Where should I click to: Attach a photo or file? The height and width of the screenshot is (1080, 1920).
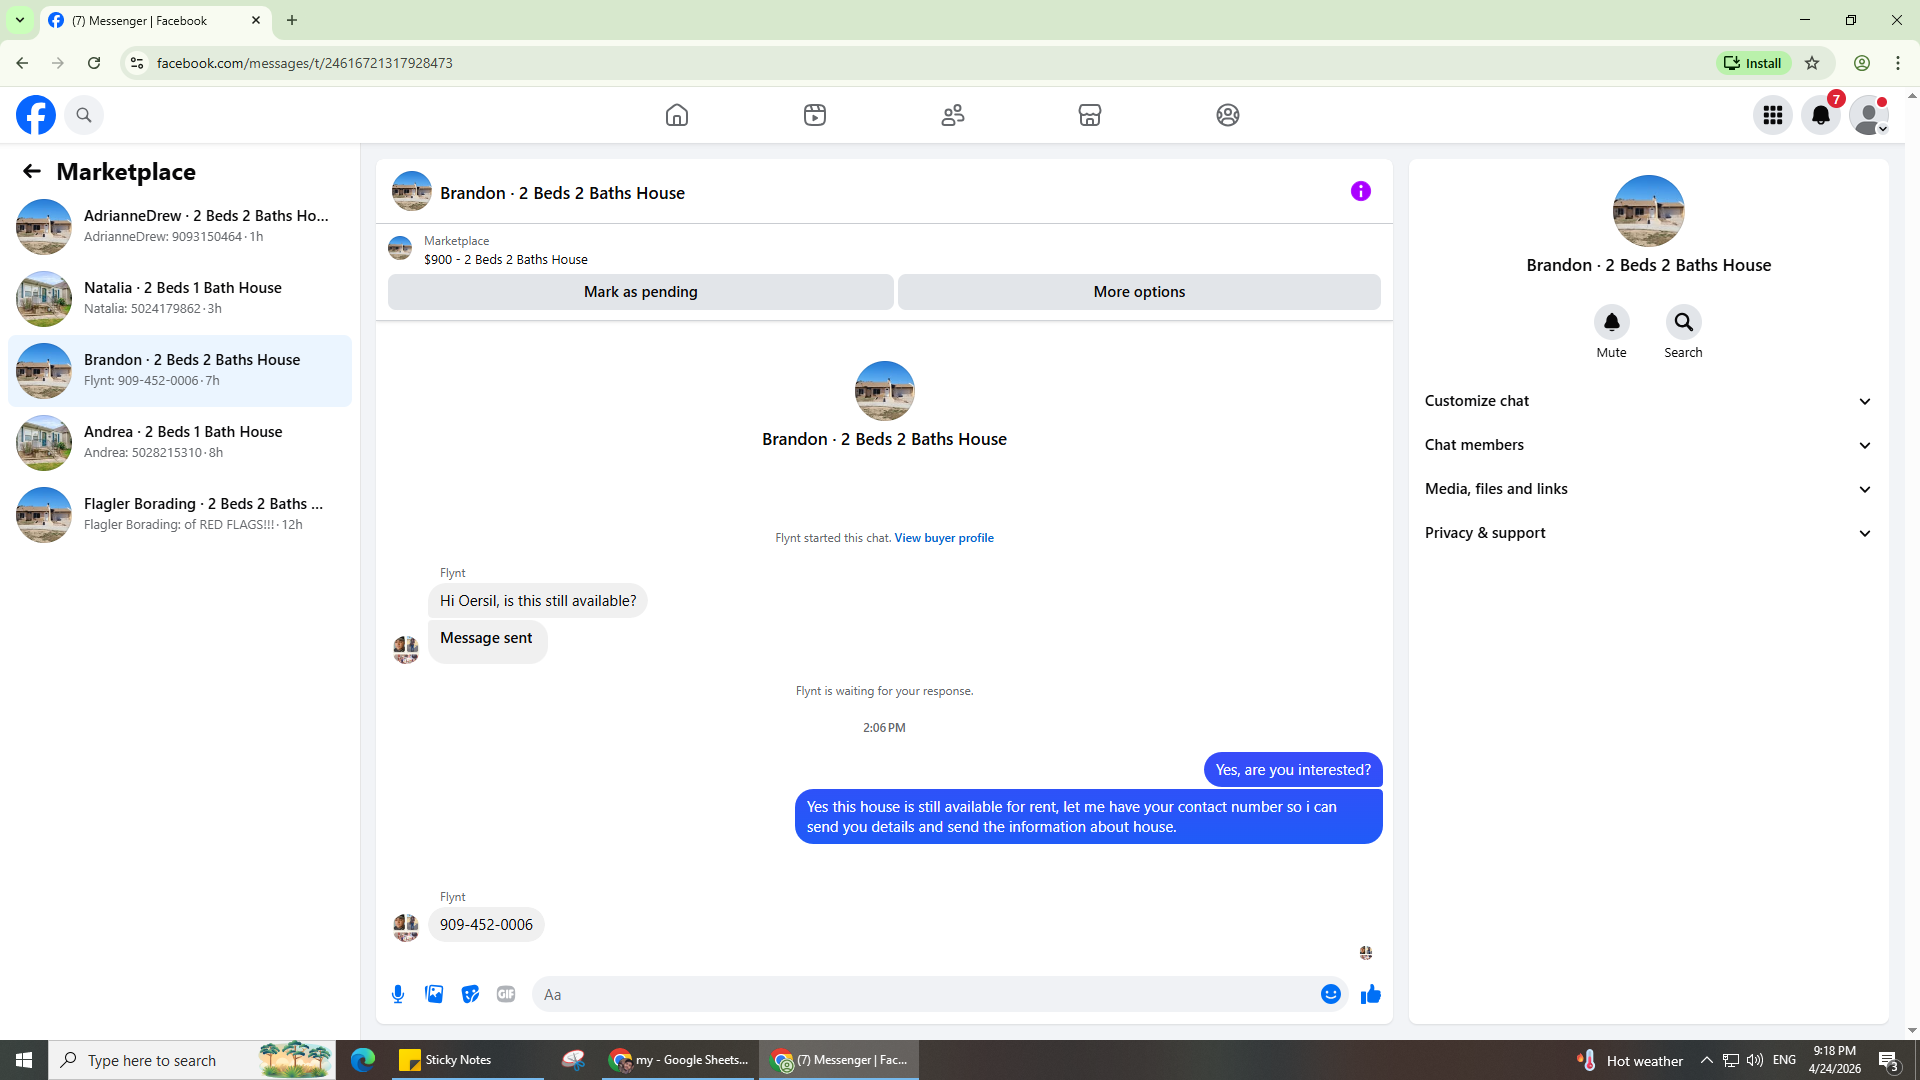(x=434, y=994)
